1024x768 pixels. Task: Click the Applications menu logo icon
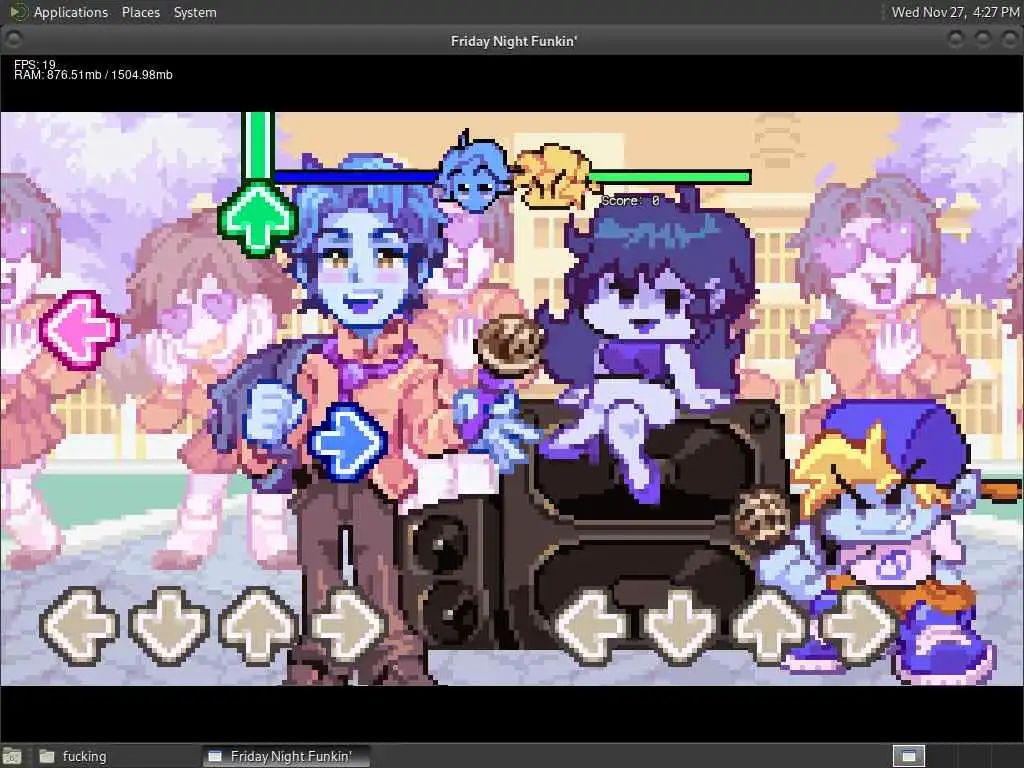[x=18, y=12]
